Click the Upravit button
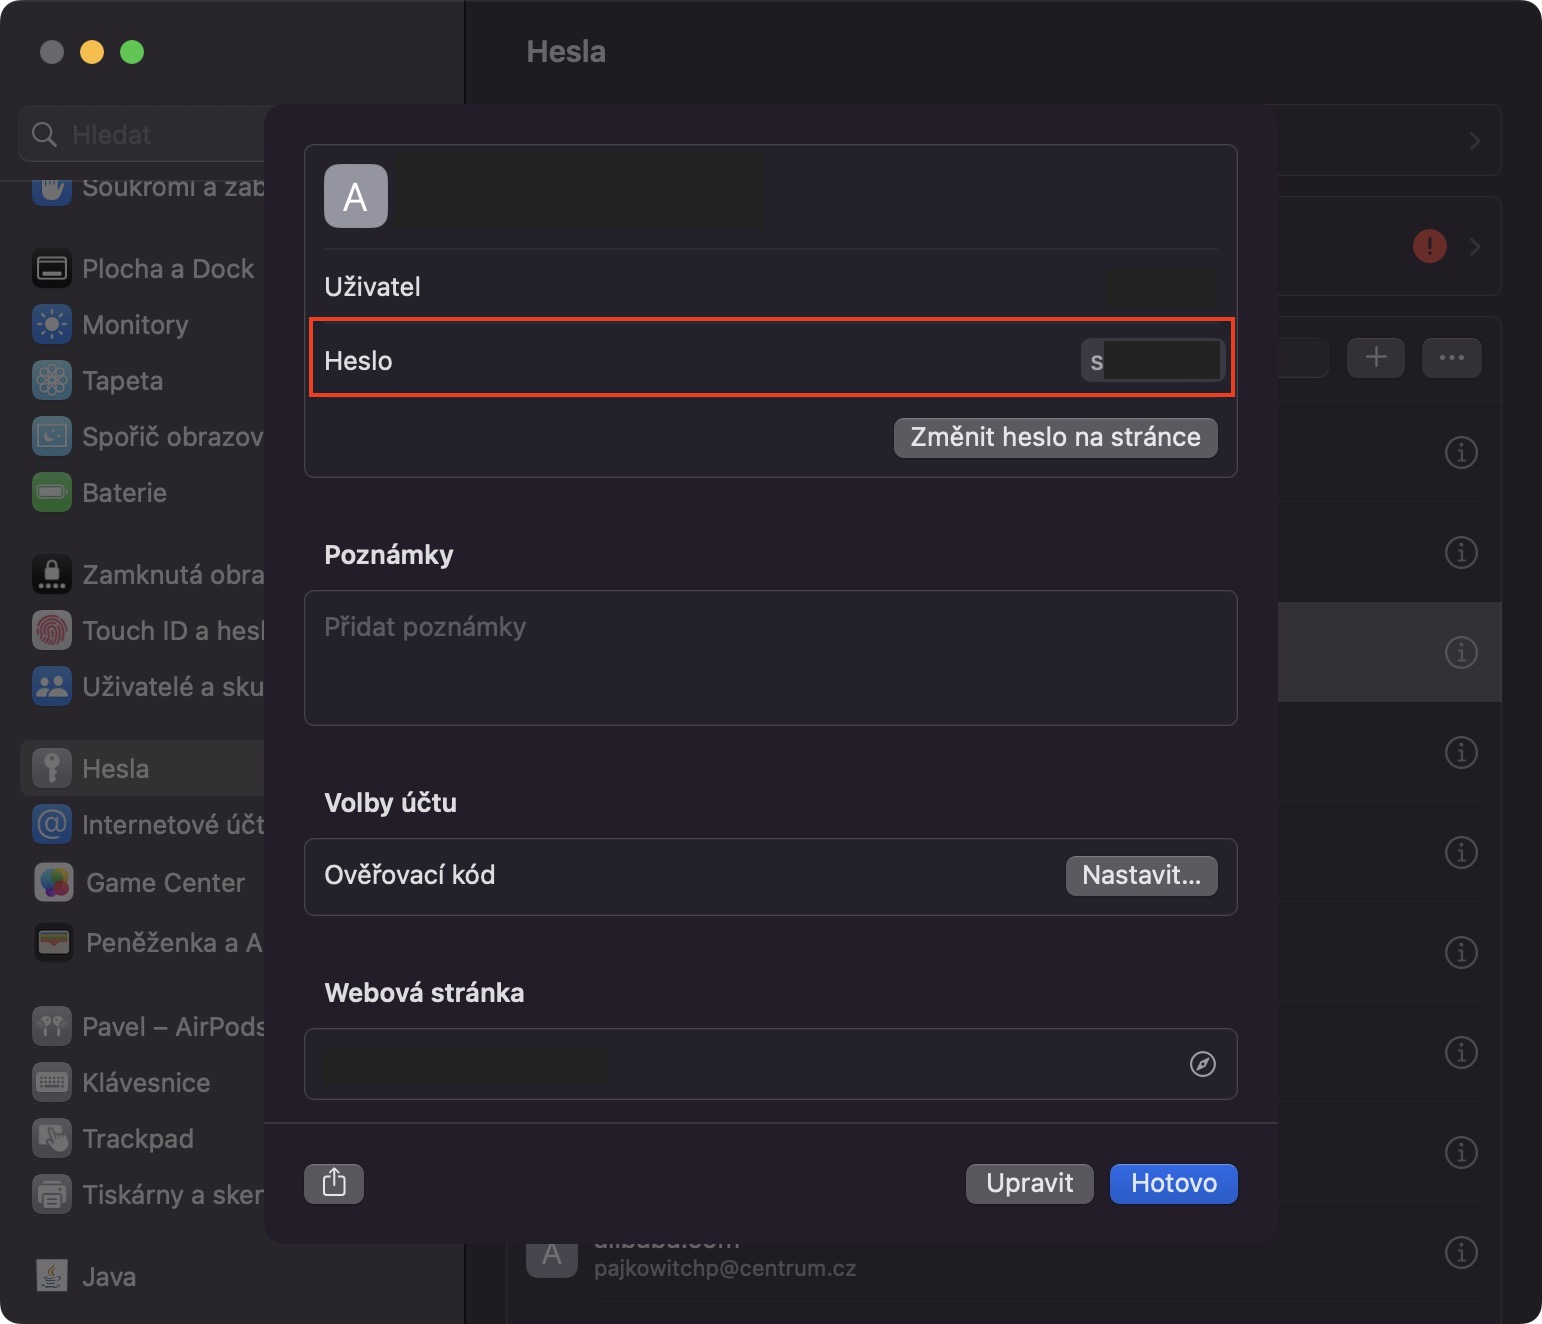Image resolution: width=1542 pixels, height=1324 pixels. (1029, 1183)
